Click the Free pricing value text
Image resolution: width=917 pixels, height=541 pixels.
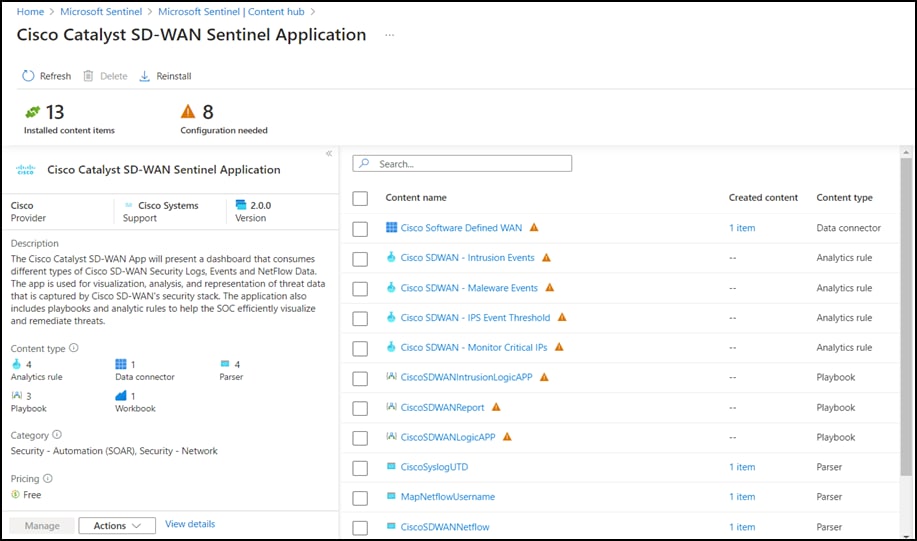pyautogui.click(x=32, y=495)
